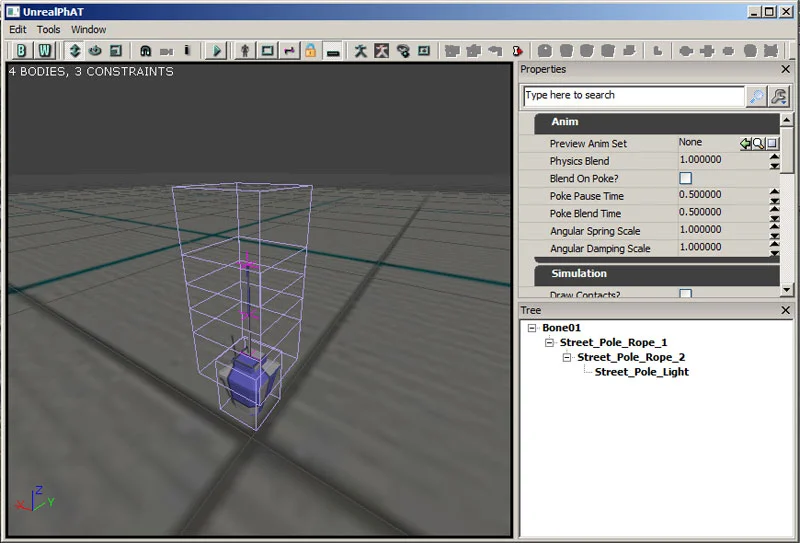Close the Properties panel
Image resolution: width=800 pixels, height=543 pixels.
click(x=785, y=69)
